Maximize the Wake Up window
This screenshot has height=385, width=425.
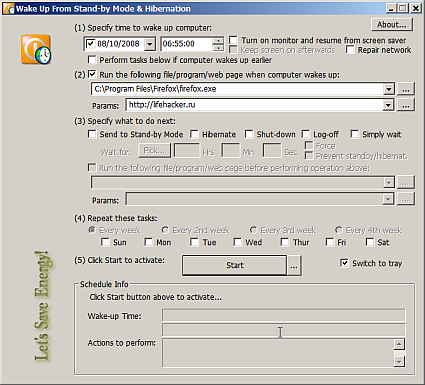[x=403, y=8]
